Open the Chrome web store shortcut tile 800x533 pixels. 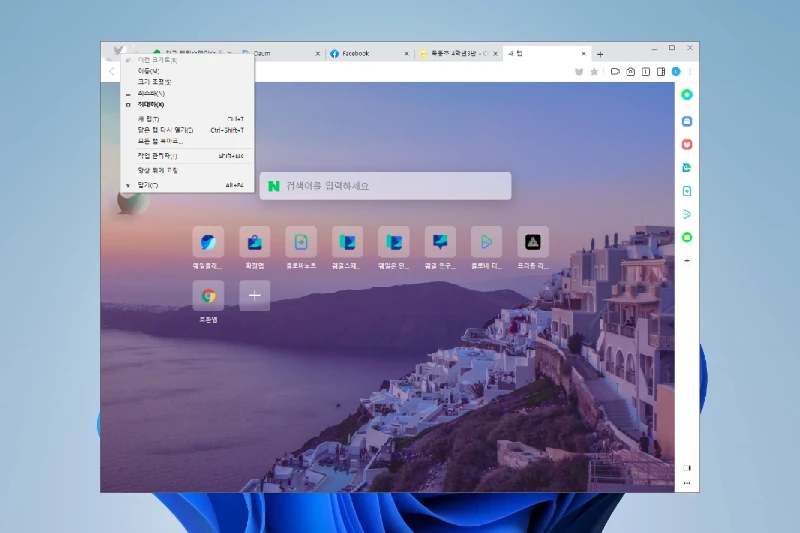[208, 296]
